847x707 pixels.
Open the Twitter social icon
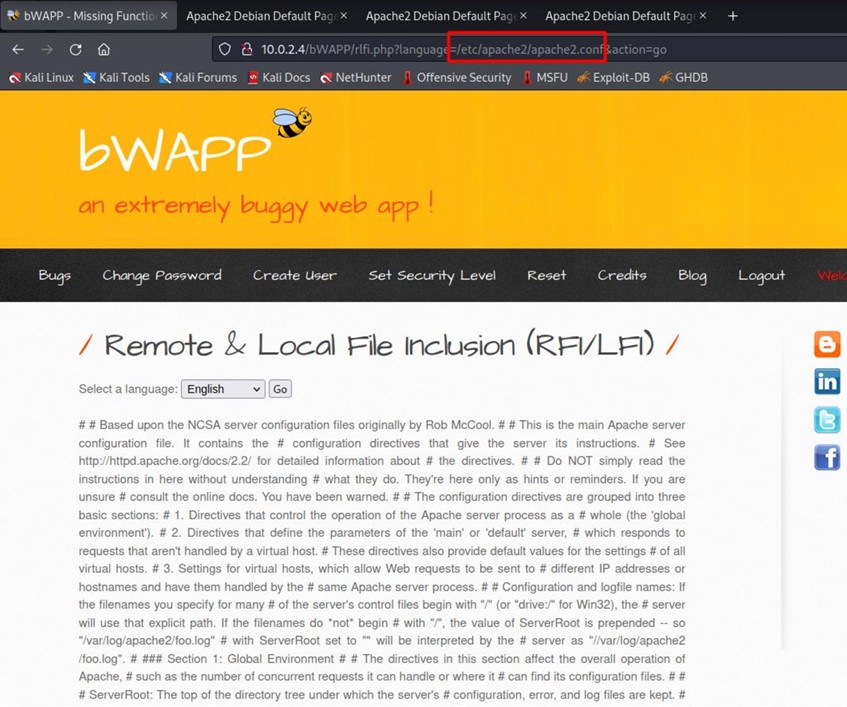827,420
